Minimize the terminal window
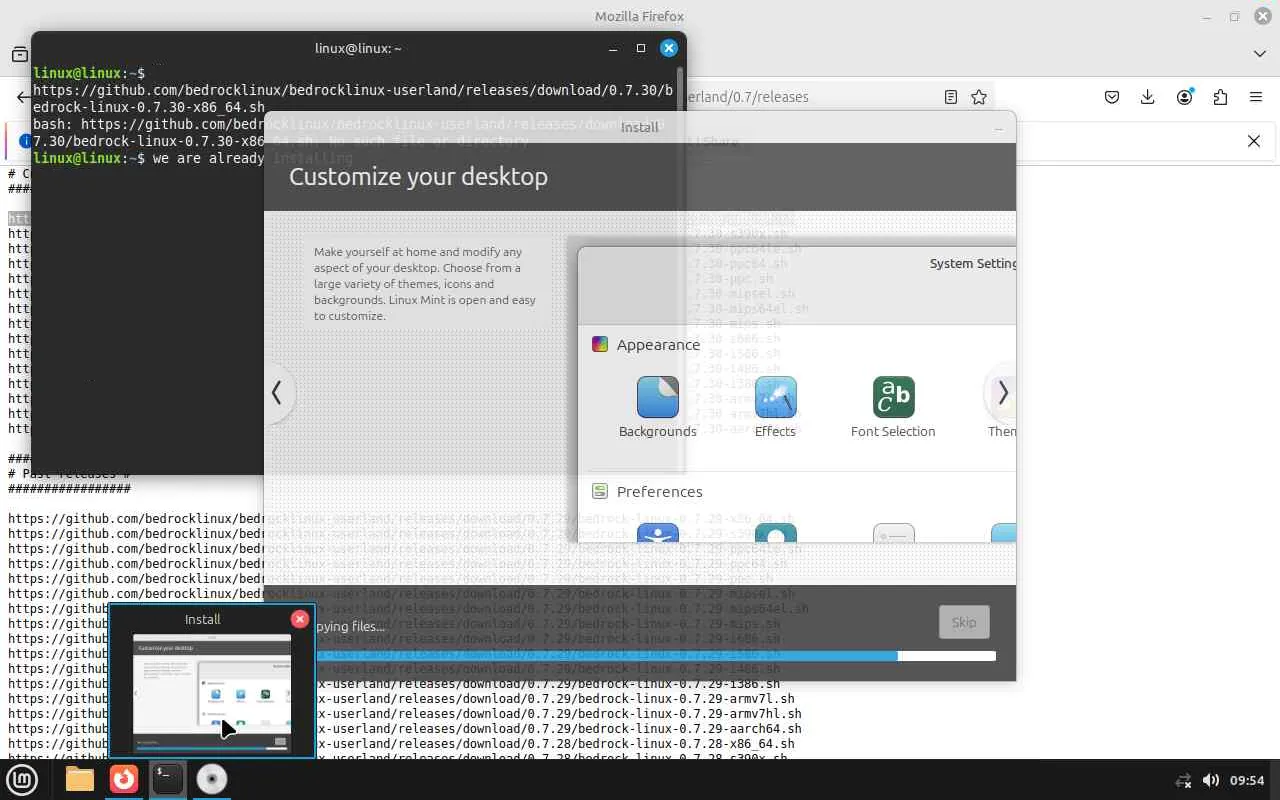The image size is (1280, 800). click(613, 48)
